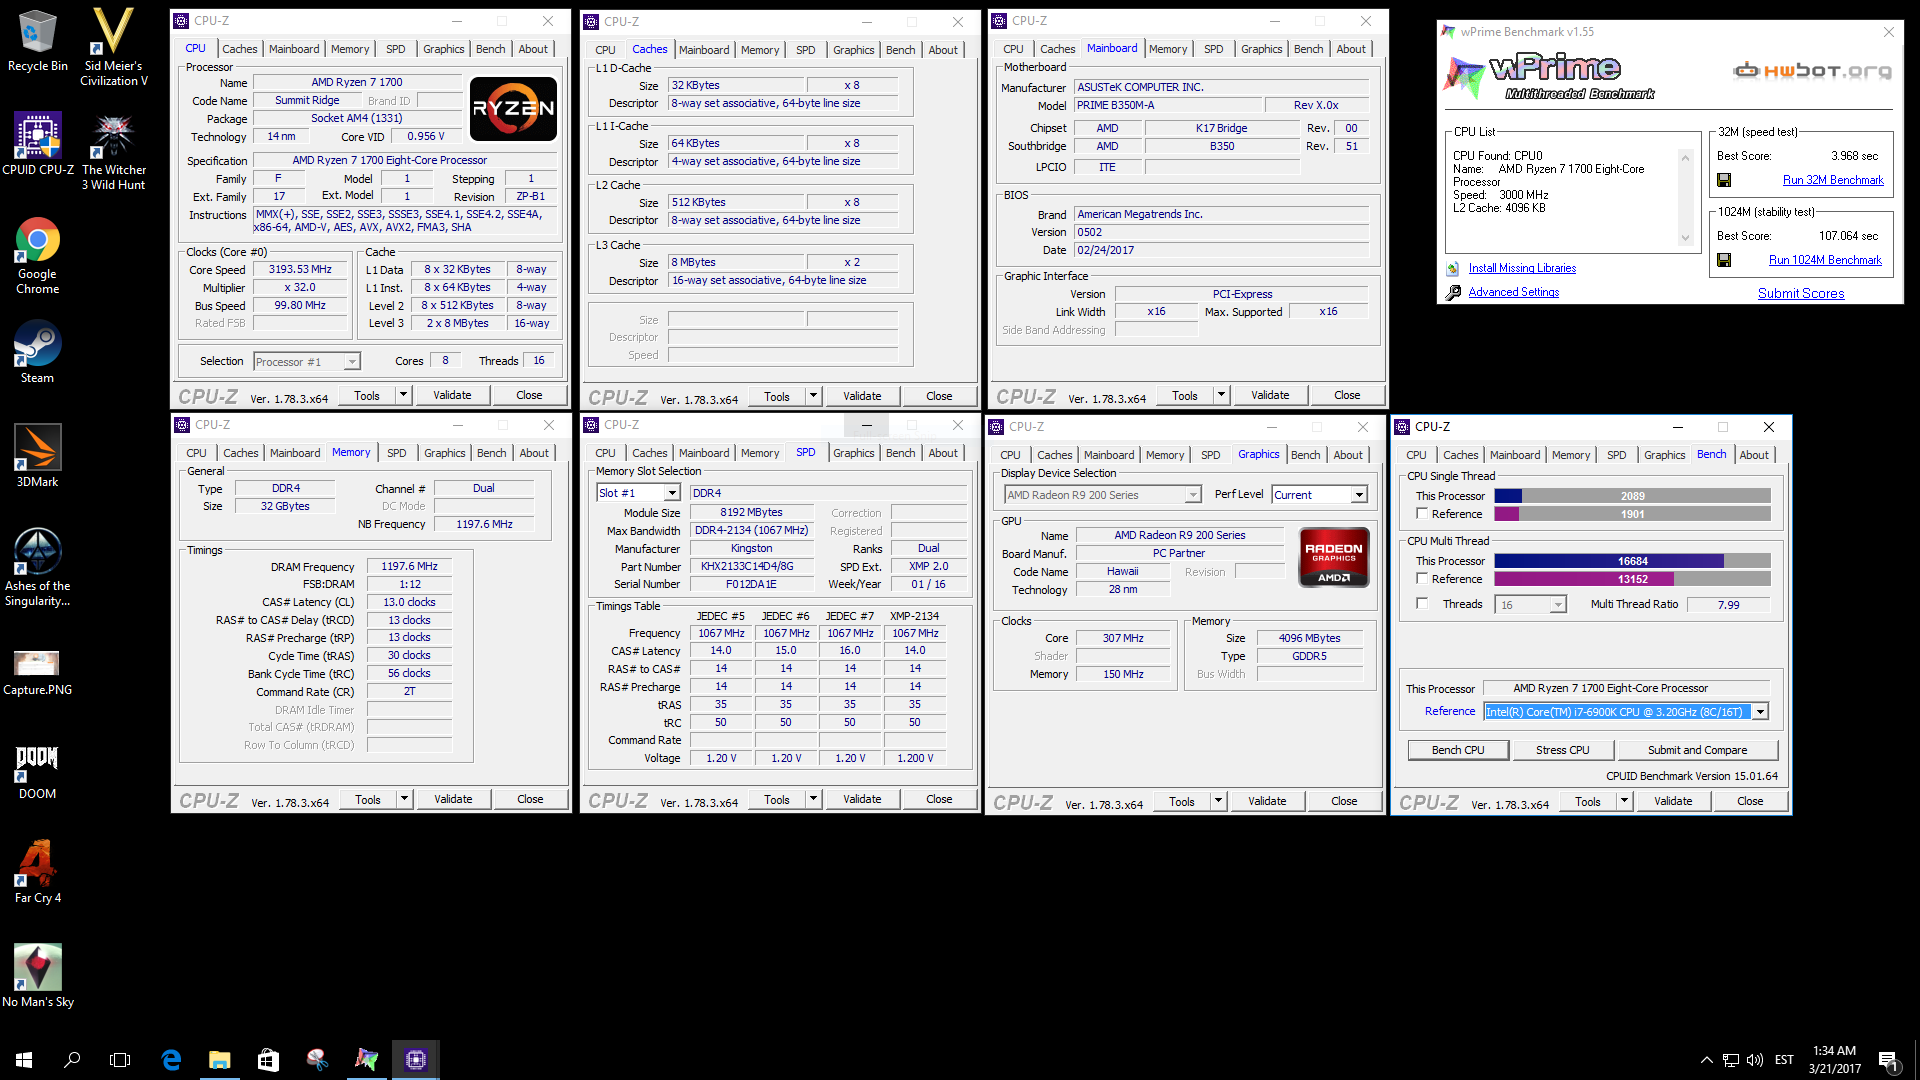Open the Action Center notification icon
This screenshot has width=1920, height=1080.
click(x=1888, y=1060)
